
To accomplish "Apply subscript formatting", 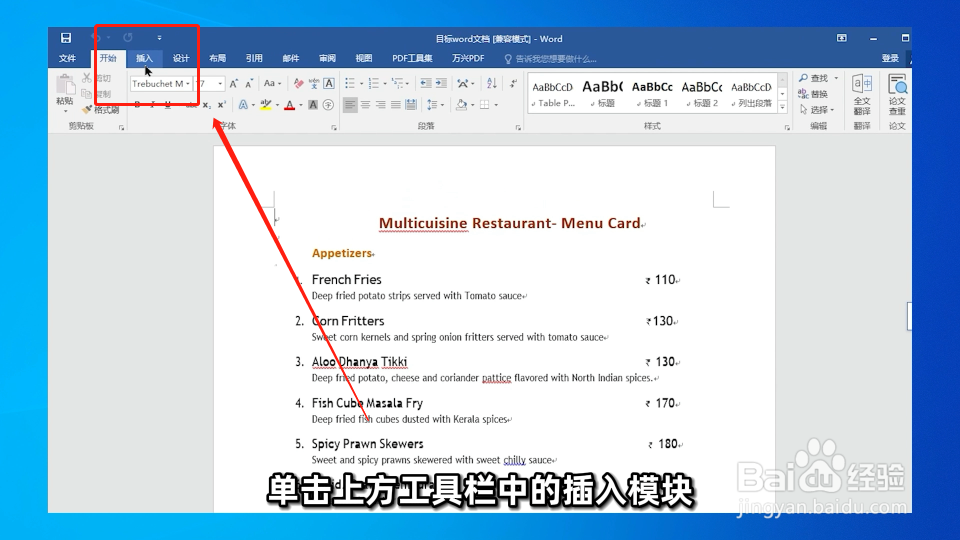I will pos(206,105).
